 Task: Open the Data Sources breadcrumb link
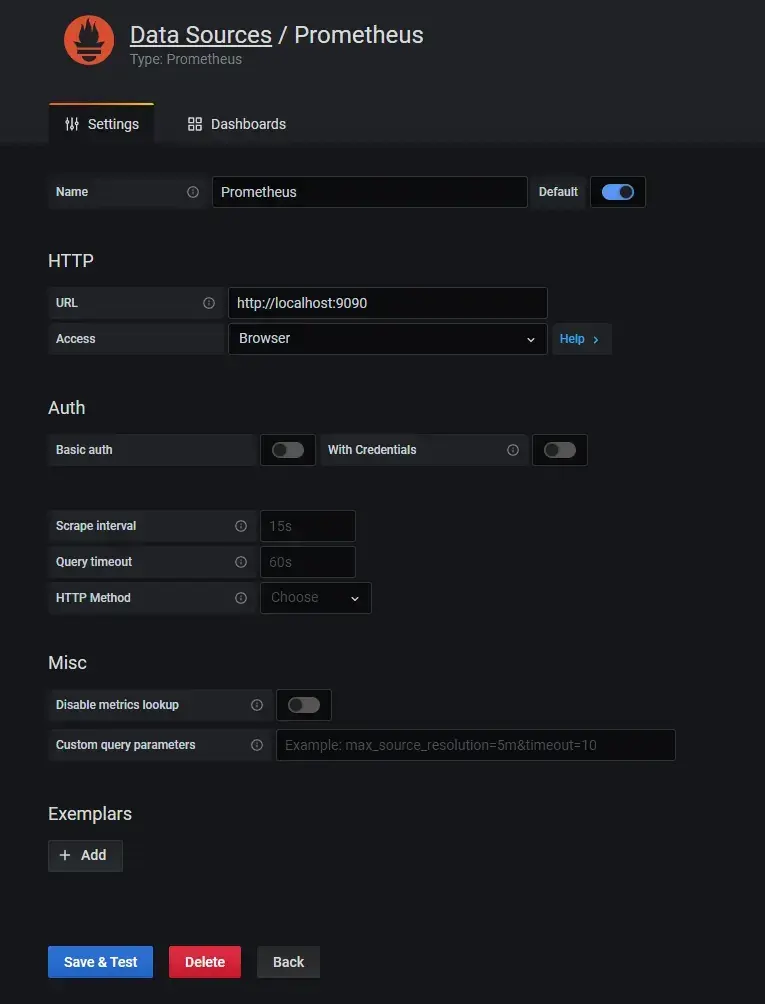tap(201, 35)
